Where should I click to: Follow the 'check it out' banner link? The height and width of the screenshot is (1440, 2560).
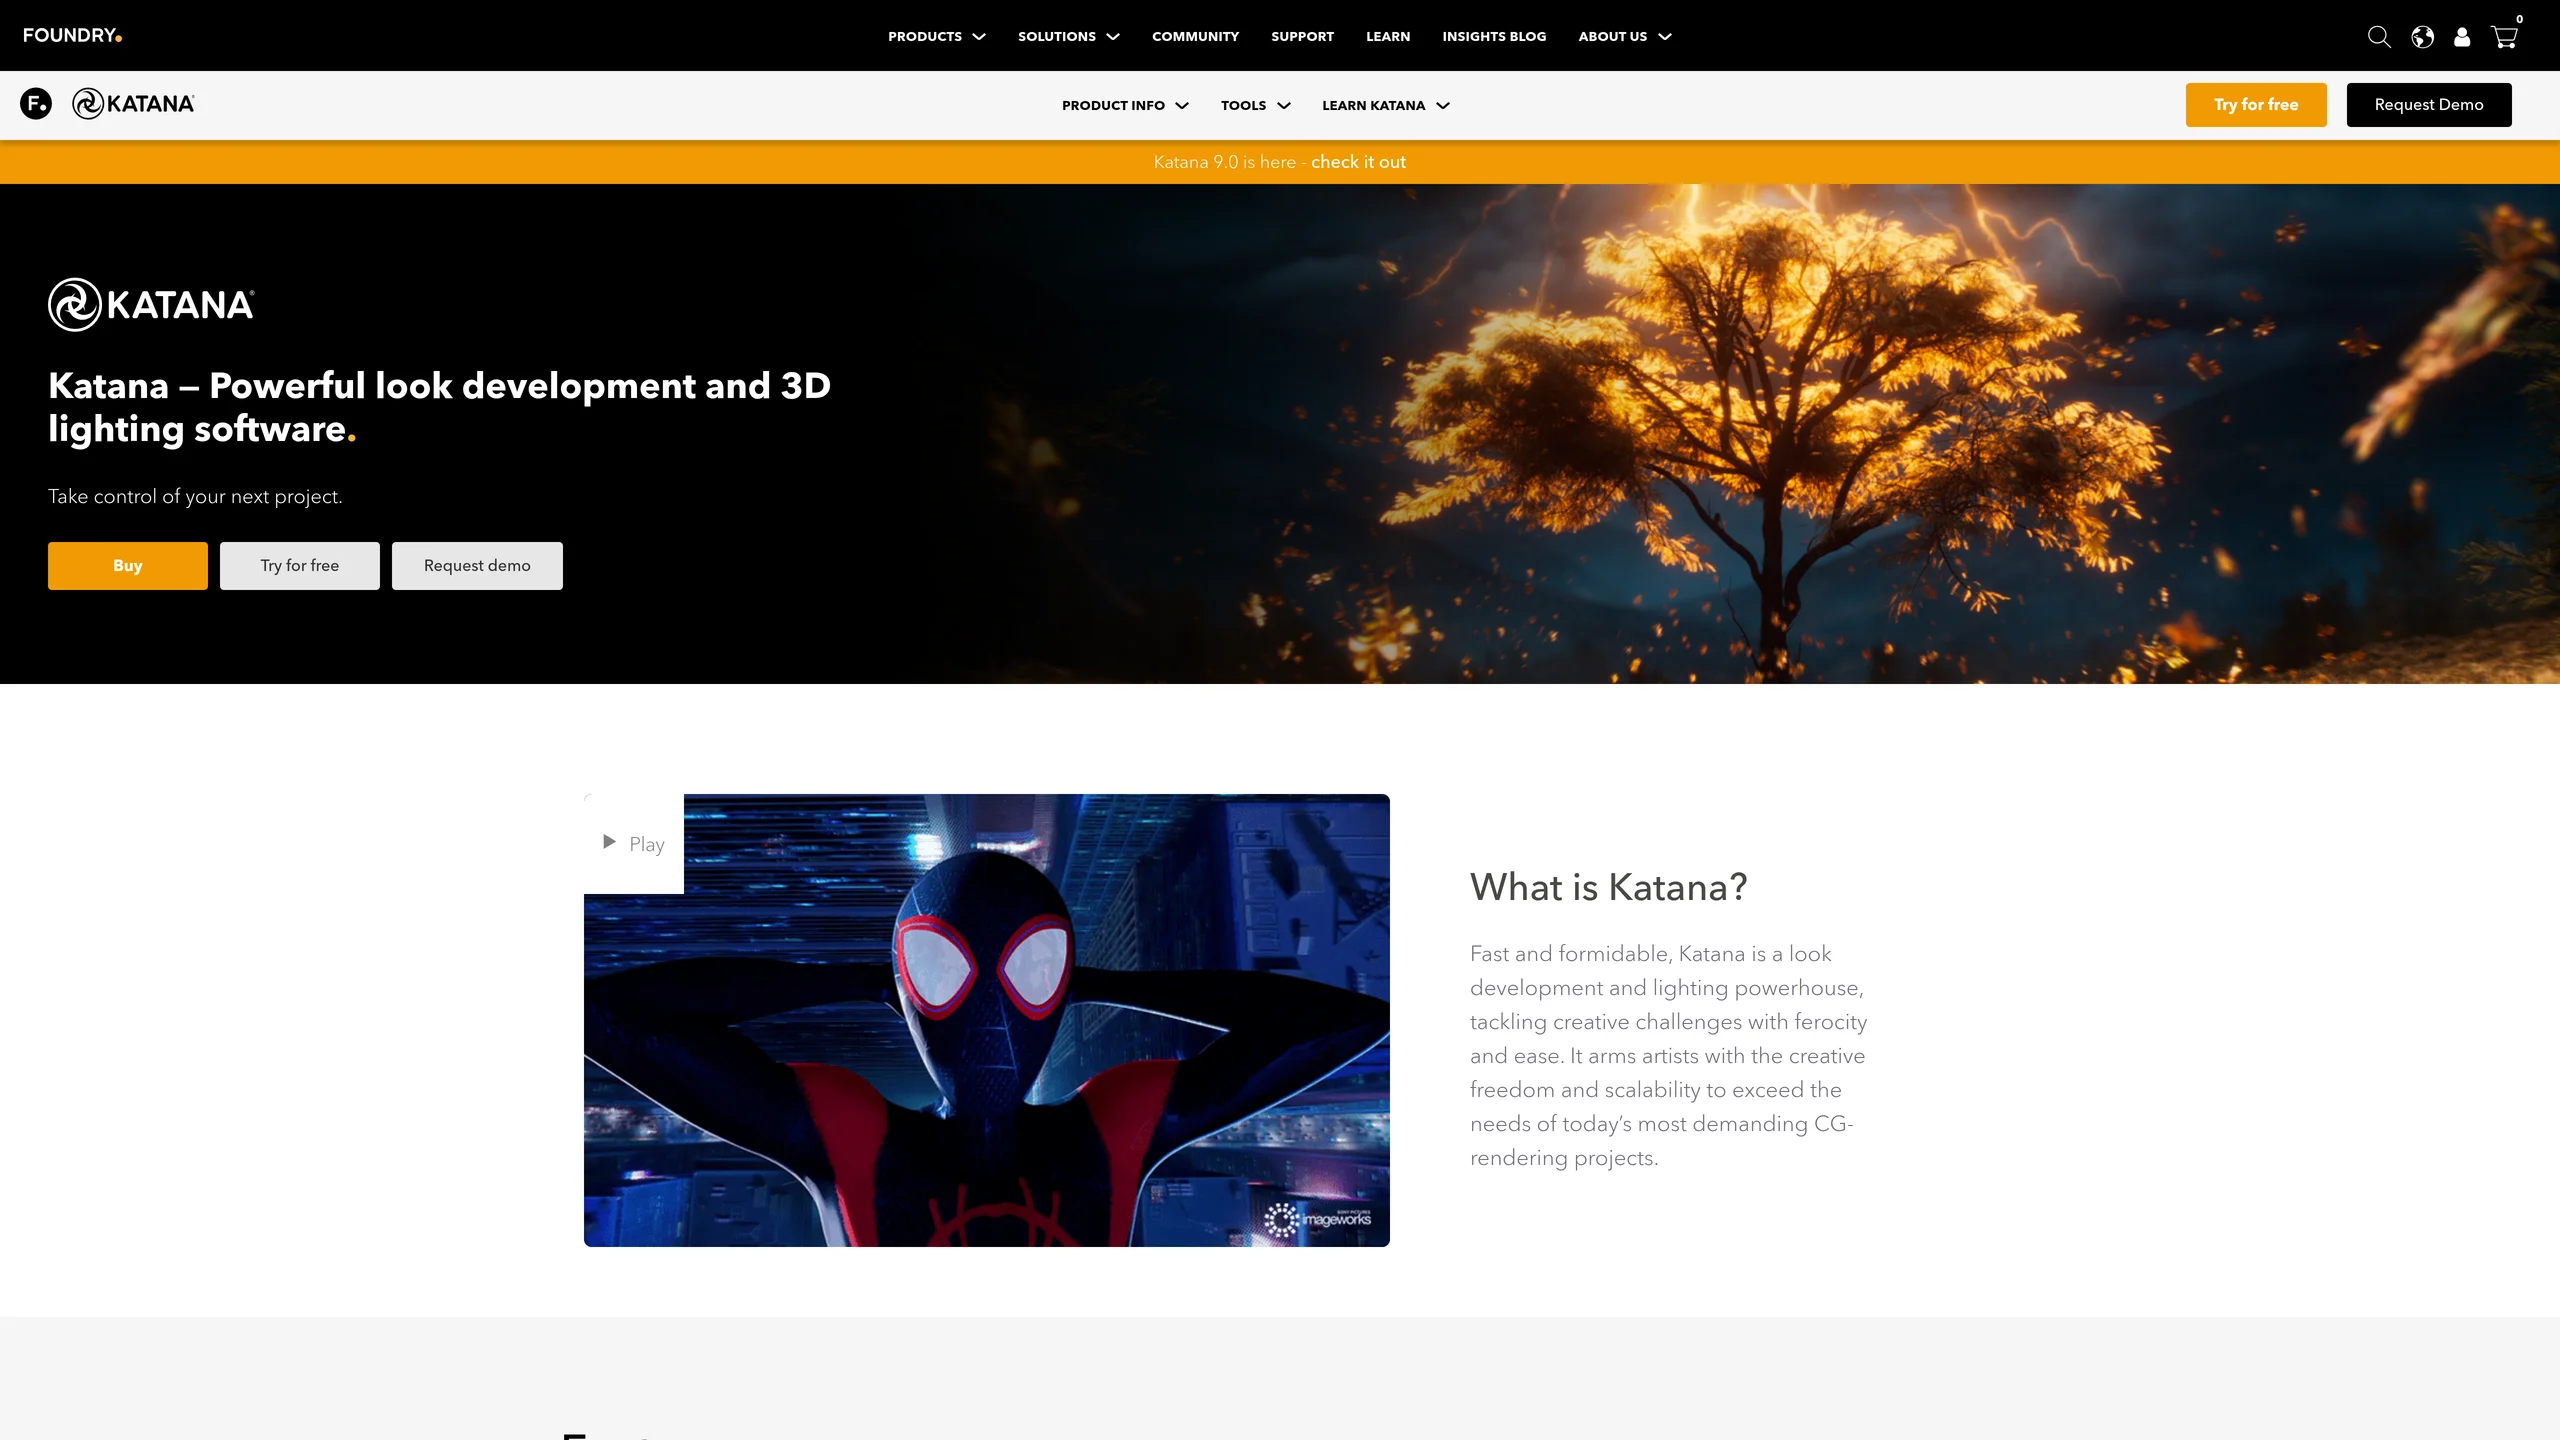(x=1358, y=162)
